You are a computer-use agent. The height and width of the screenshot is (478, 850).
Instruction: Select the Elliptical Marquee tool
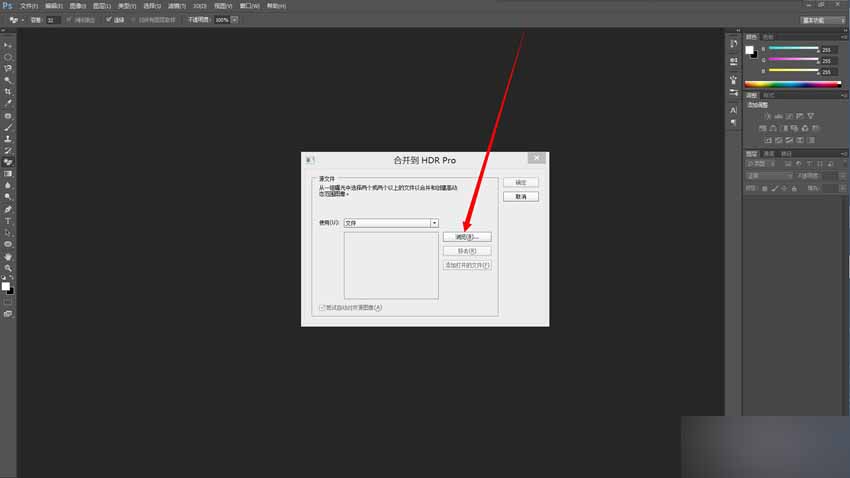pos(8,57)
